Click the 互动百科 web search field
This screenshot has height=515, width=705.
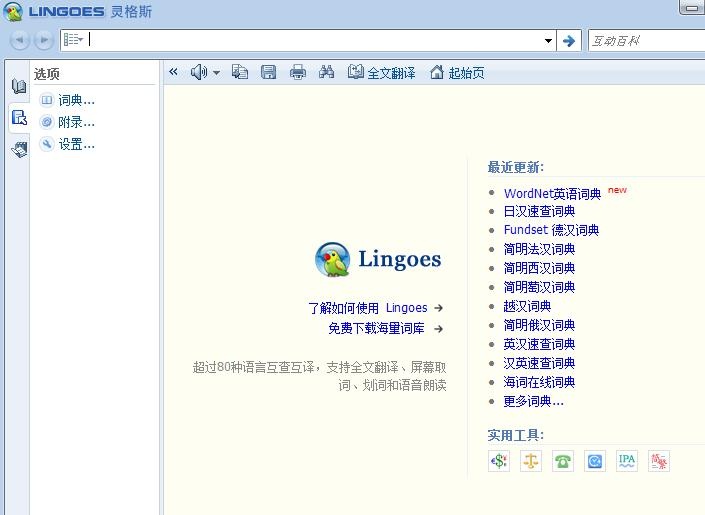(x=647, y=41)
